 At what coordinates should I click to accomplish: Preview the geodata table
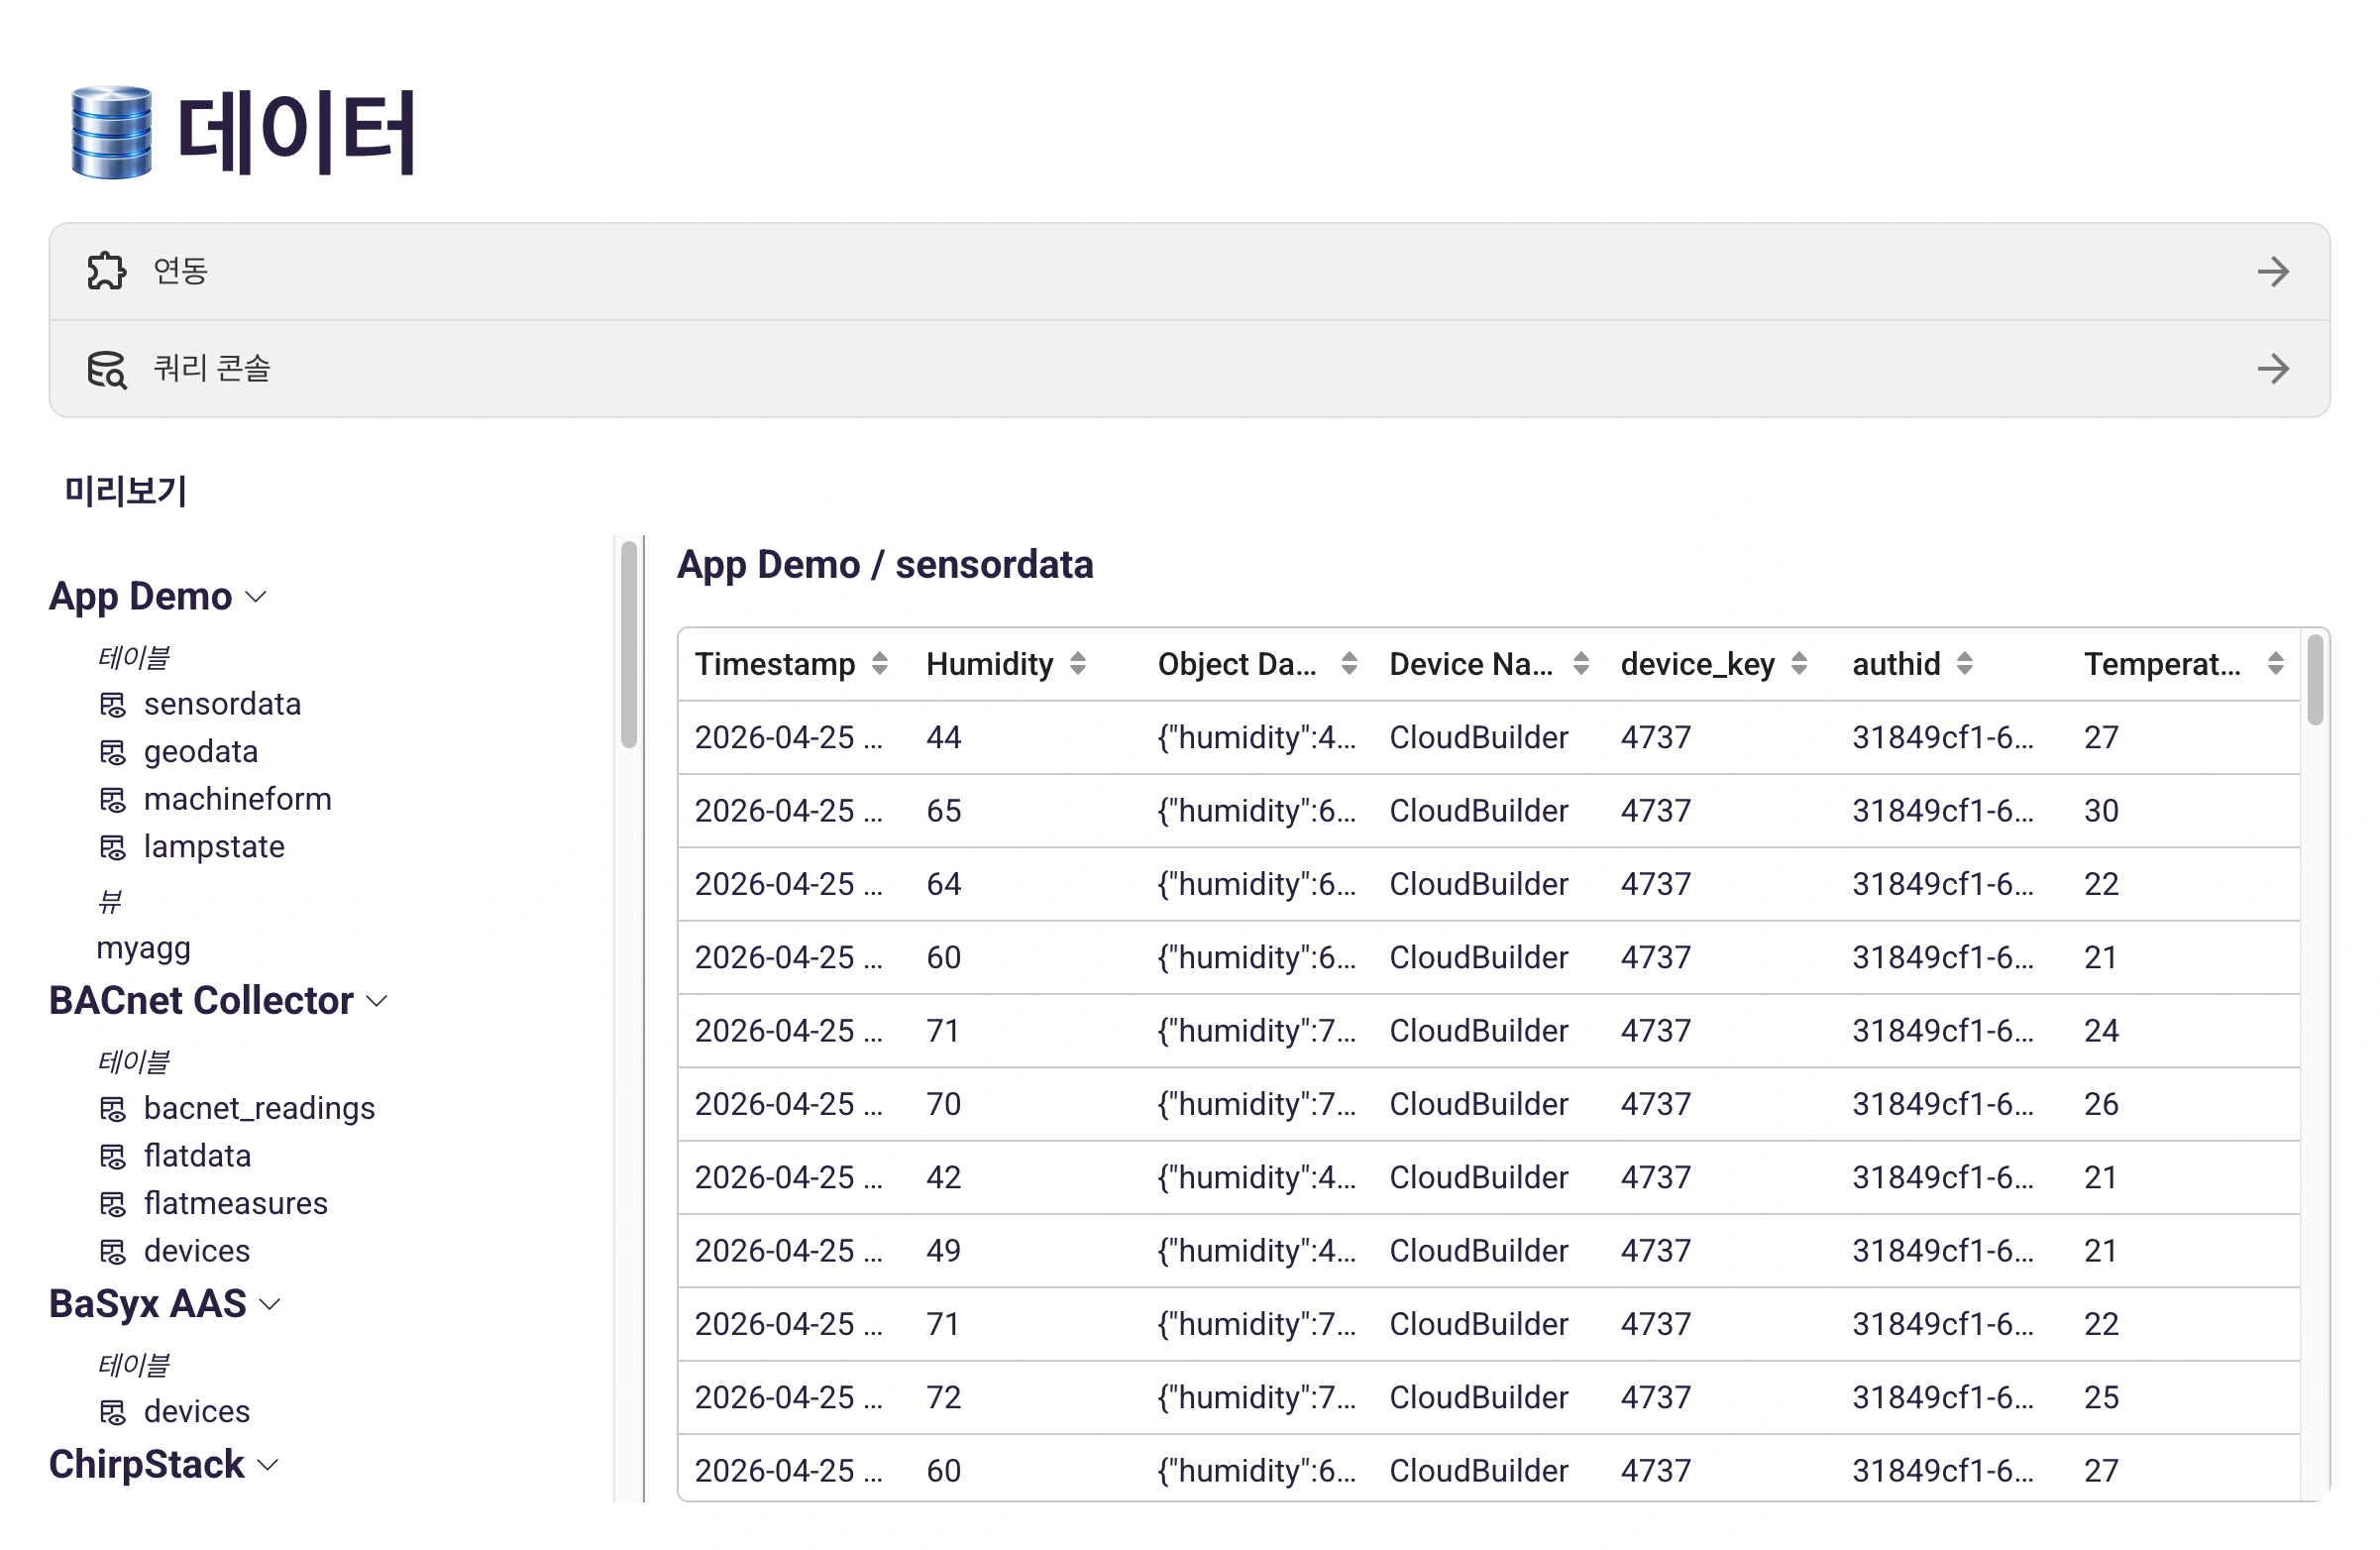click(x=201, y=752)
